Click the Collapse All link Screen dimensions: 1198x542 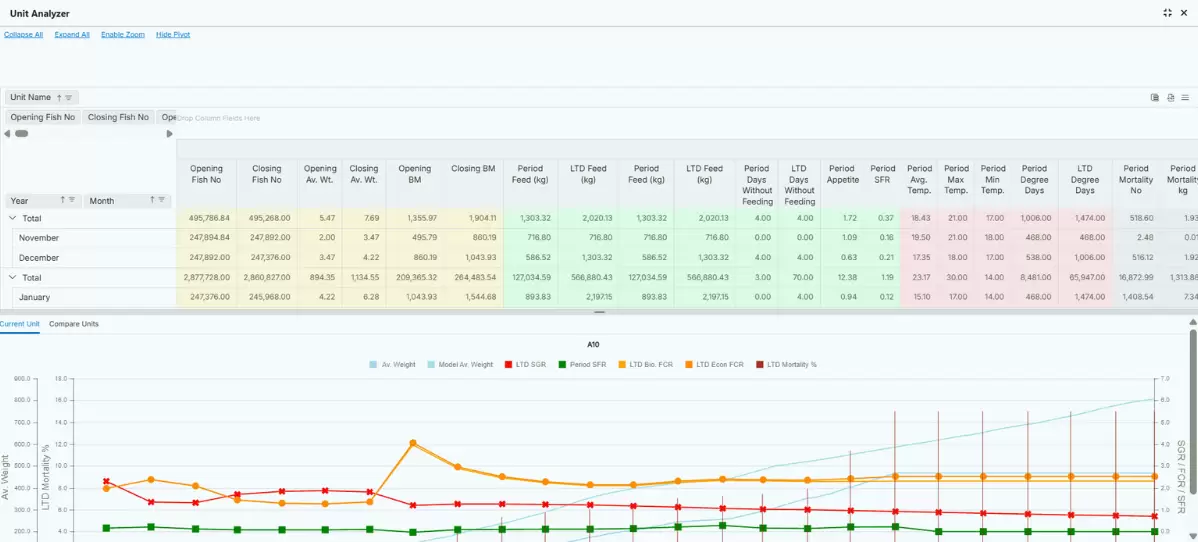pyautogui.click(x=23, y=35)
